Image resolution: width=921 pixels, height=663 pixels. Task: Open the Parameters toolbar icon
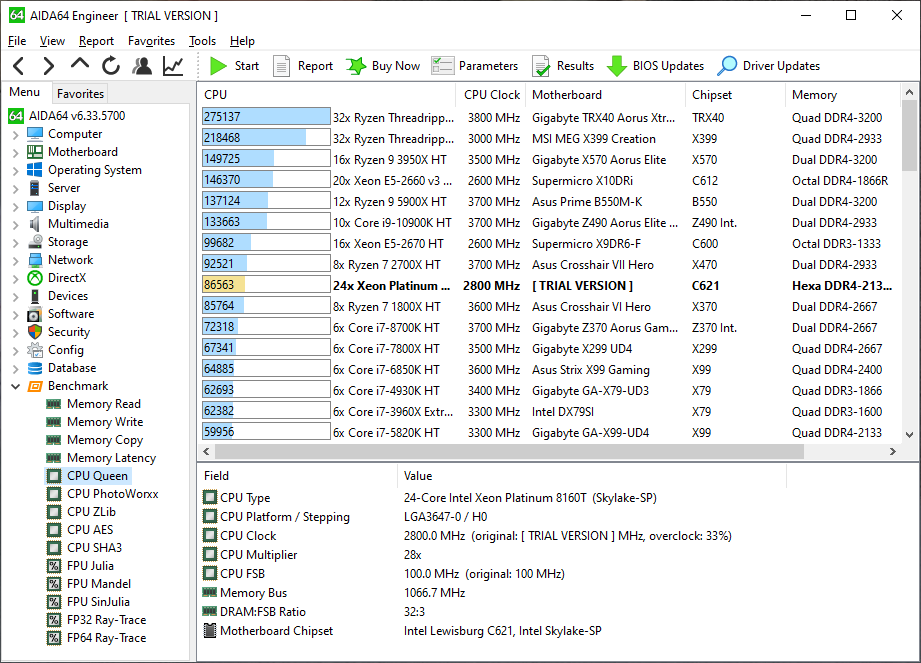tap(442, 66)
